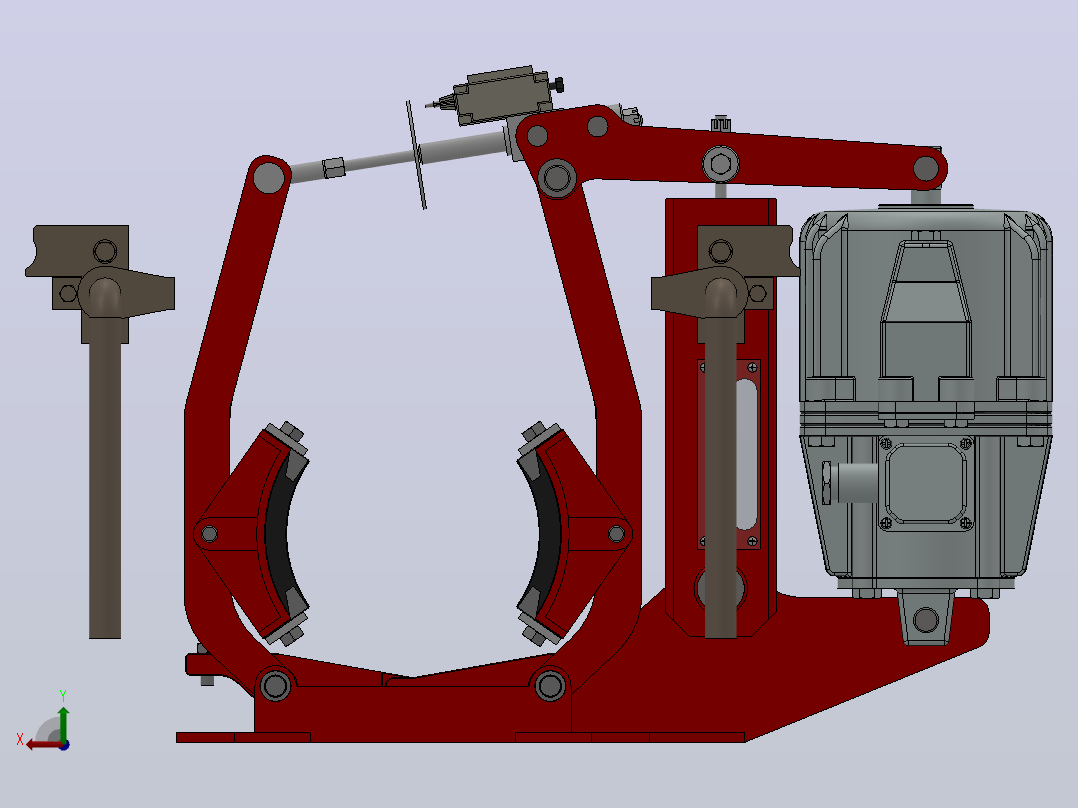Select the hex nut on the grey tie rod
1078x808 pixels.
[333, 167]
